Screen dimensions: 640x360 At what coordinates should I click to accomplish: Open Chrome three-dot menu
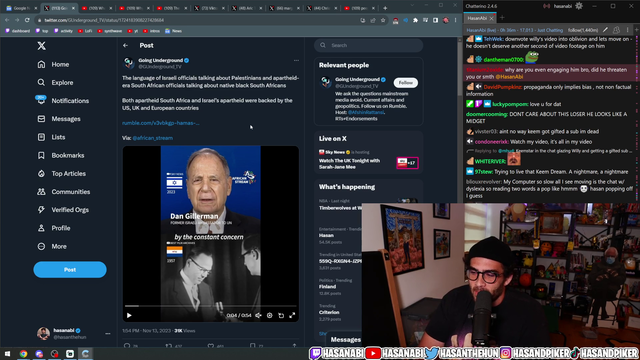coord(456,20)
